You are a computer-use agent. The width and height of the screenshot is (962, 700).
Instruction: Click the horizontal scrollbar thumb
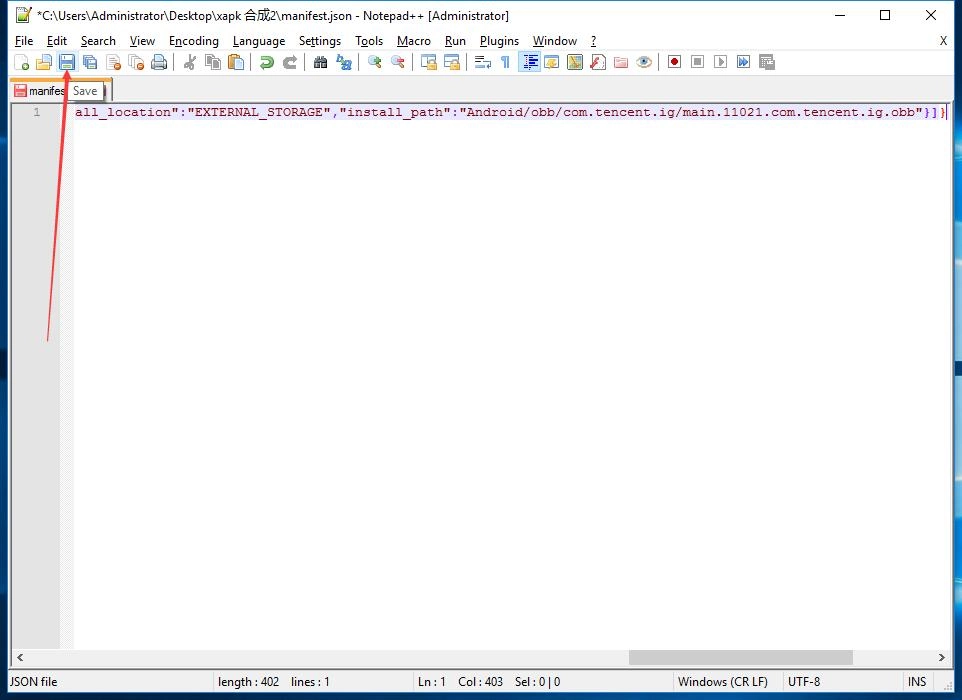coord(740,657)
